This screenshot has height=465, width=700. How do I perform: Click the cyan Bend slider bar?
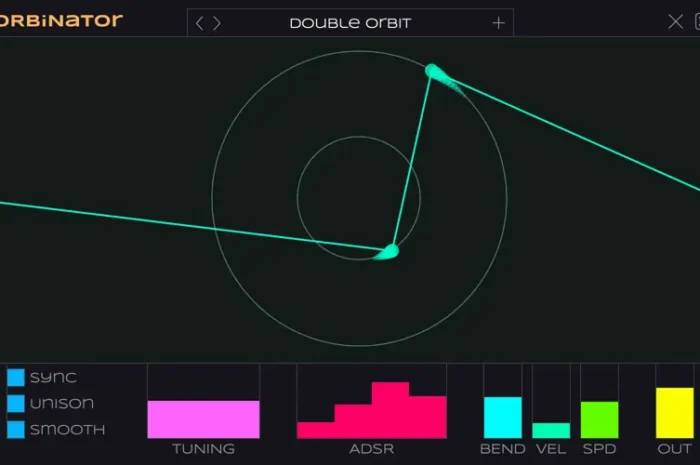(503, 417)
